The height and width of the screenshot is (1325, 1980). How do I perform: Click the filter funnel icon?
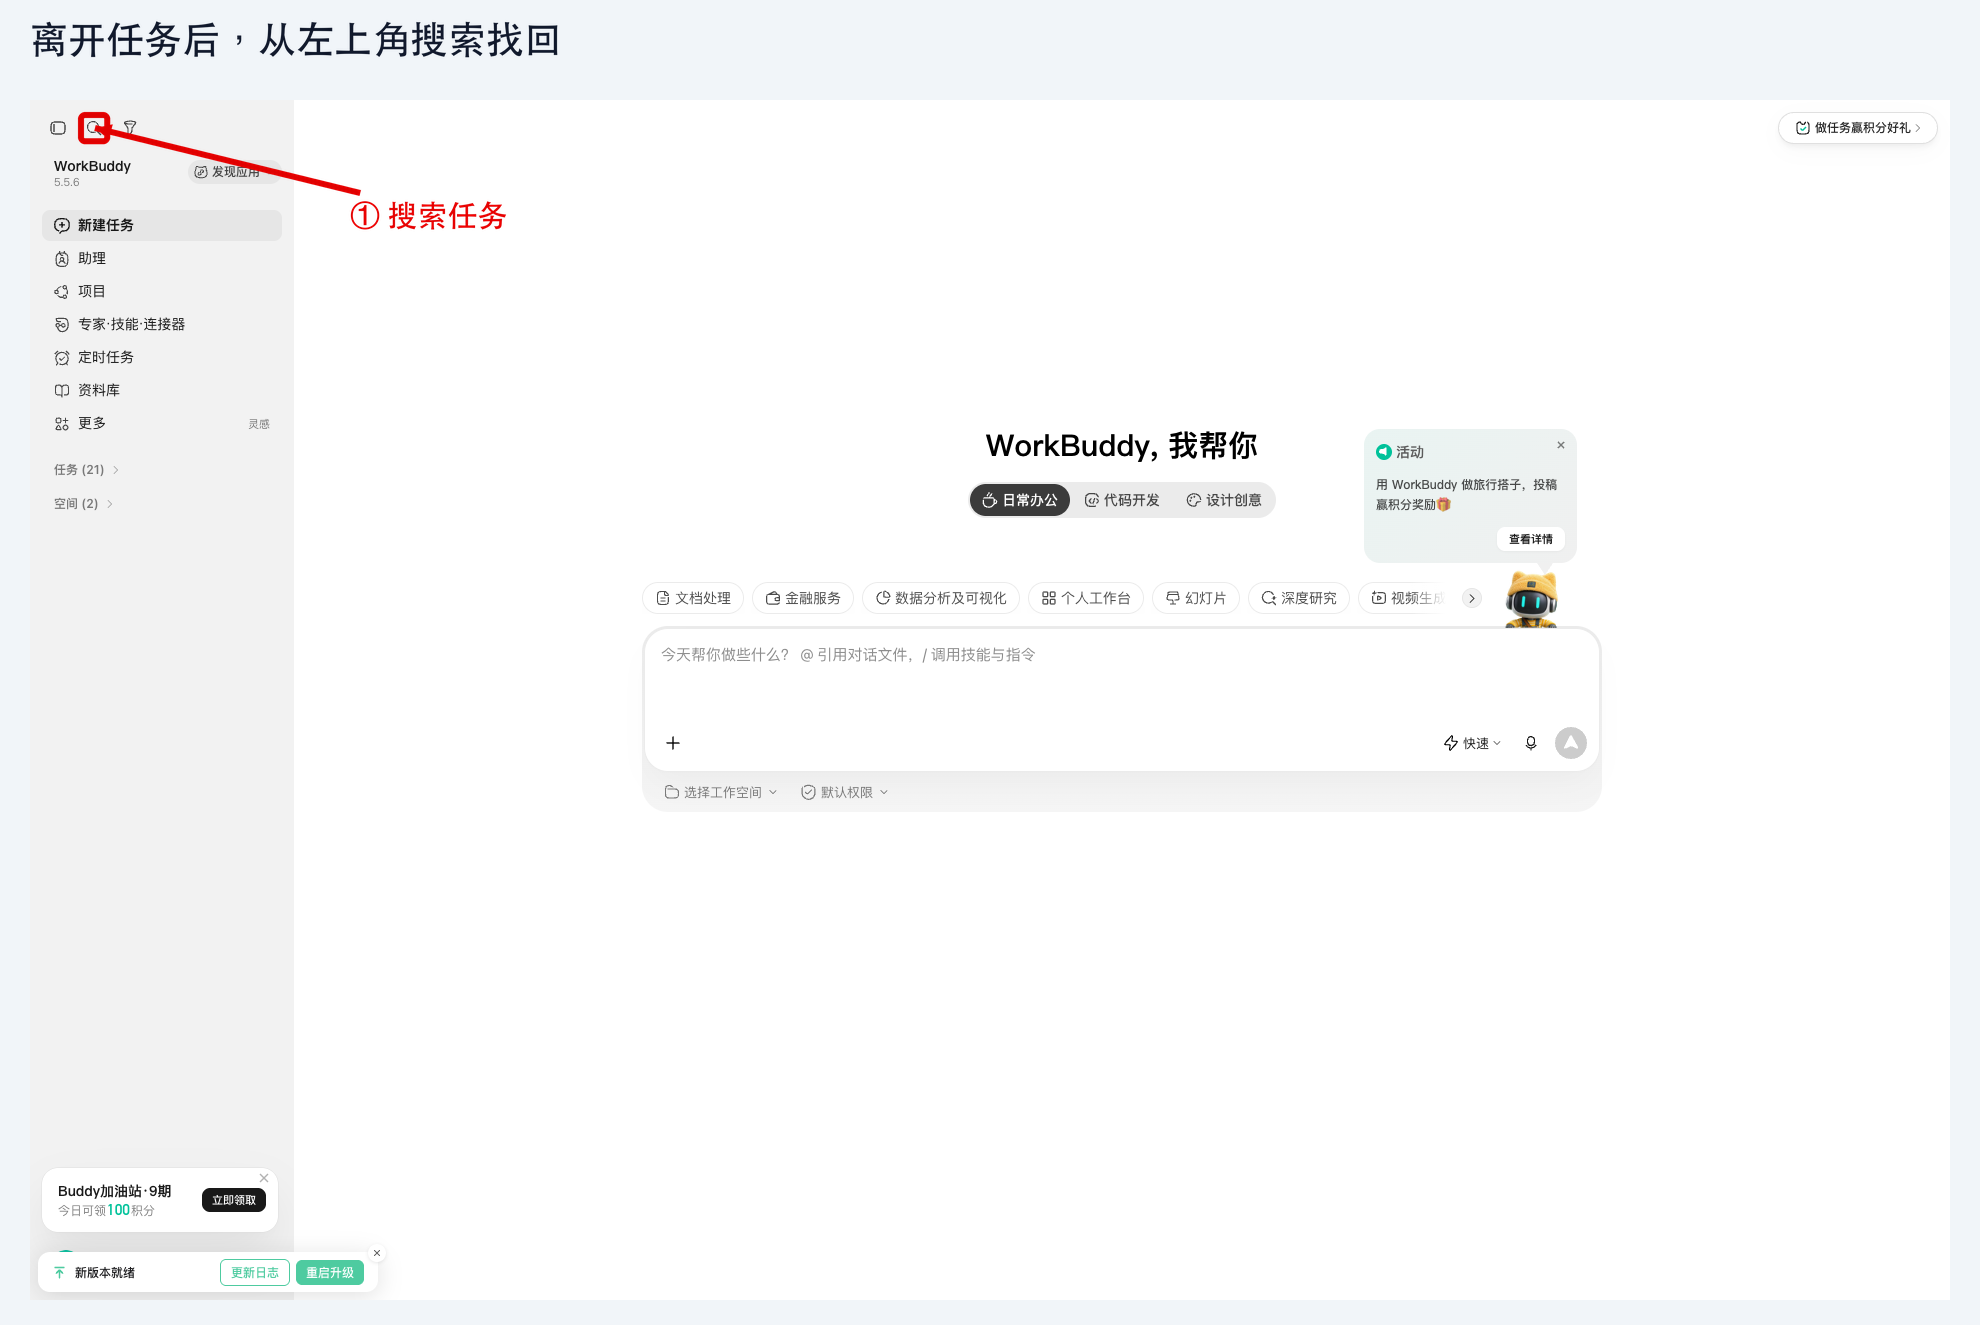pyautogui.click(x=130, y=128)
